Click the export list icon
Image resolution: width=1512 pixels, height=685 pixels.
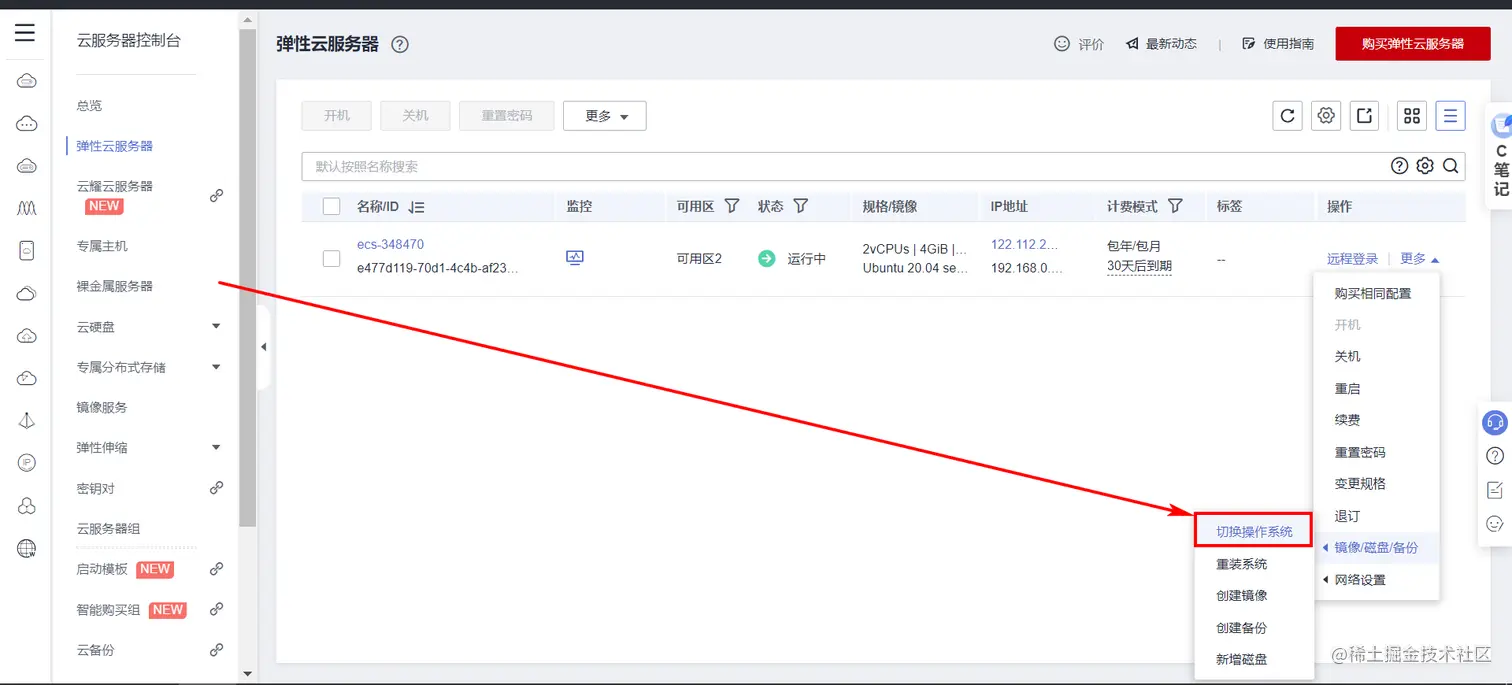(1364, 116)
